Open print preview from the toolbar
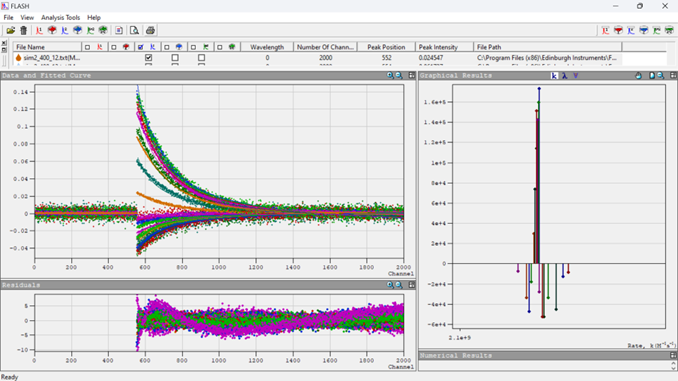This screenshot has height=381, width=678. point(134,30)
